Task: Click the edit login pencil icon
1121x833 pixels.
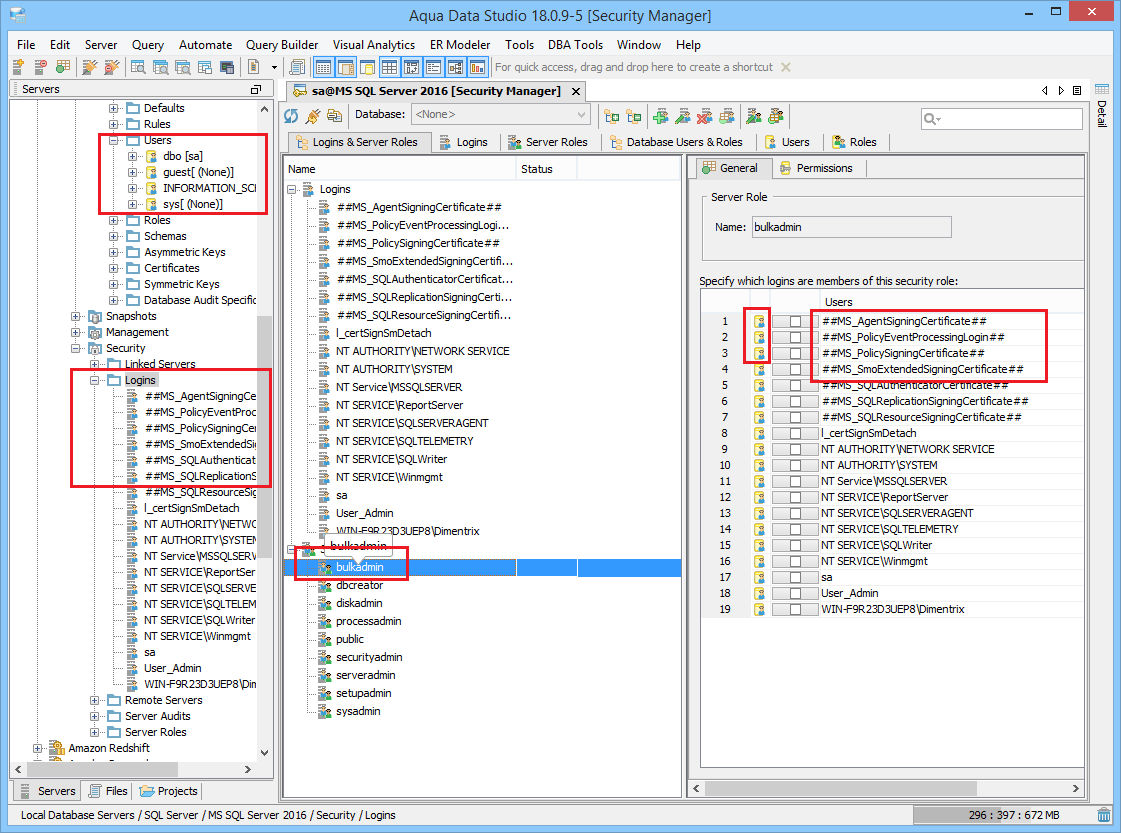Action: (683, 116)
